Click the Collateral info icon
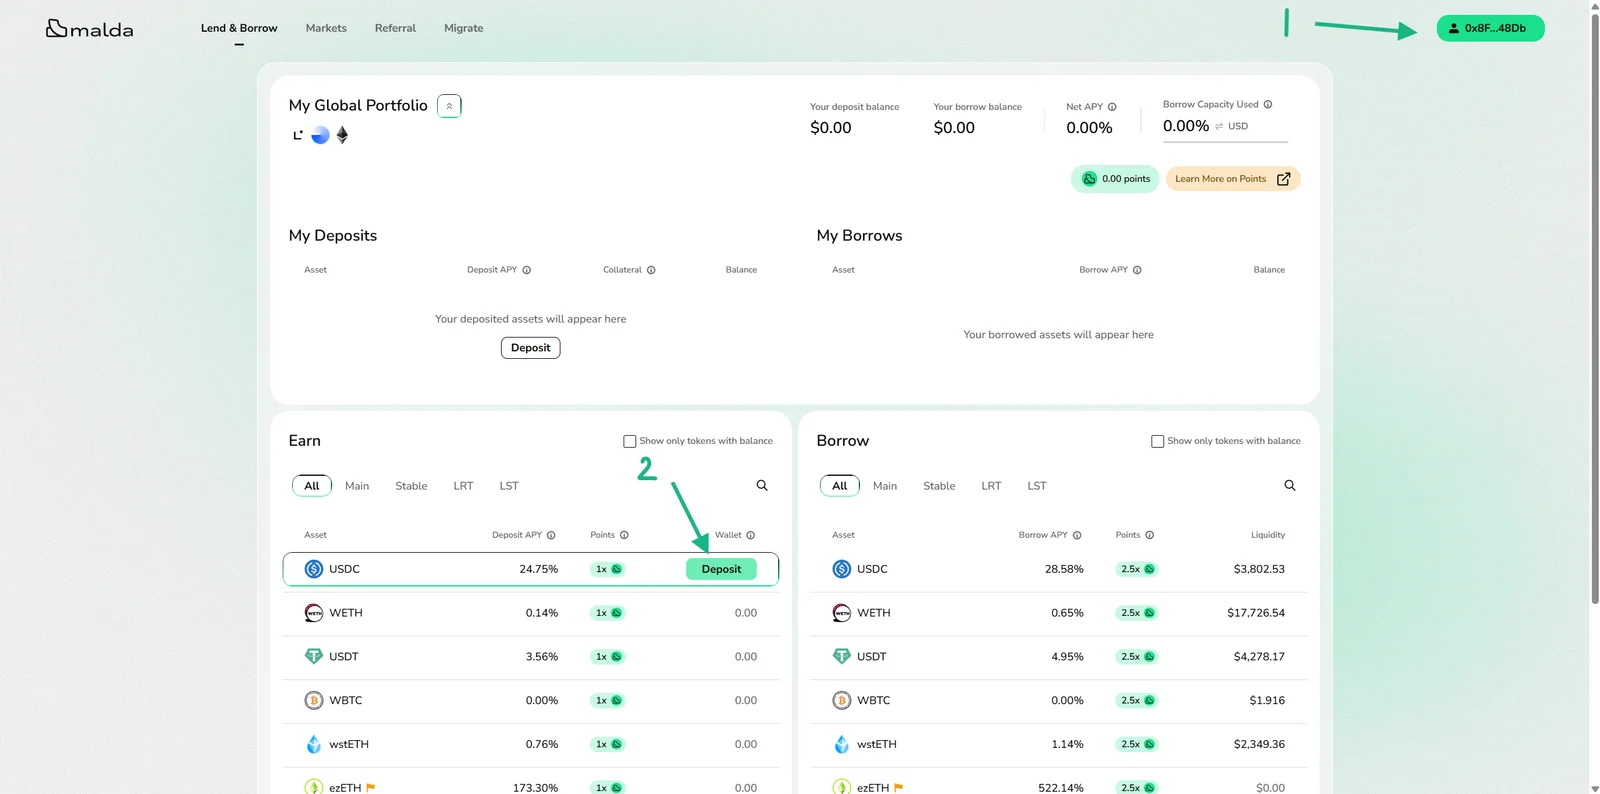Screen dimensions: 1600x794 (651, 270)
